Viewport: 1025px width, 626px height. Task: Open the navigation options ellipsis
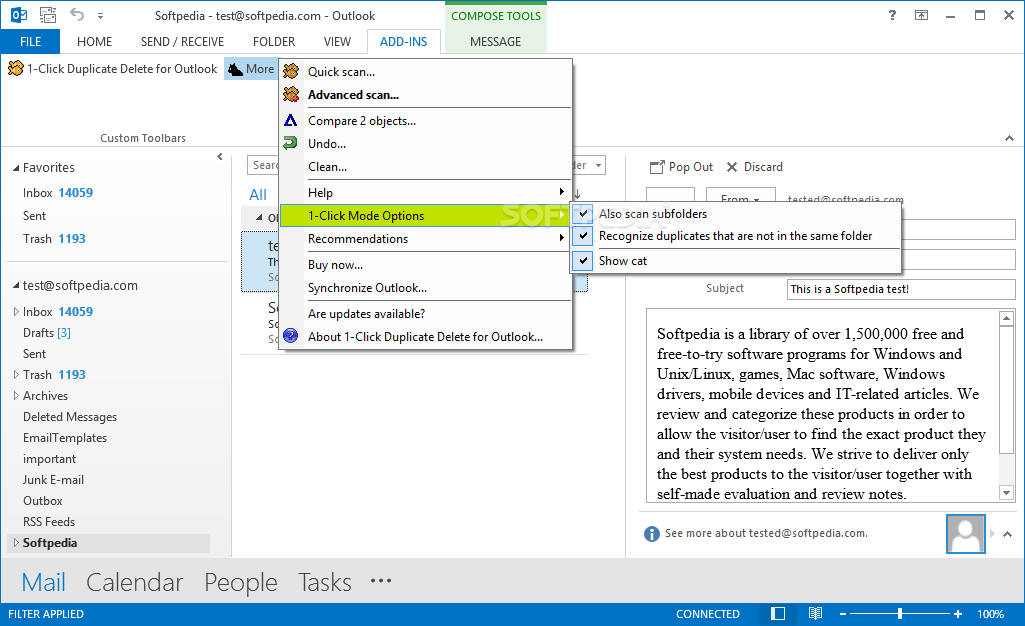pyautogui.click(x=380, y=580)
